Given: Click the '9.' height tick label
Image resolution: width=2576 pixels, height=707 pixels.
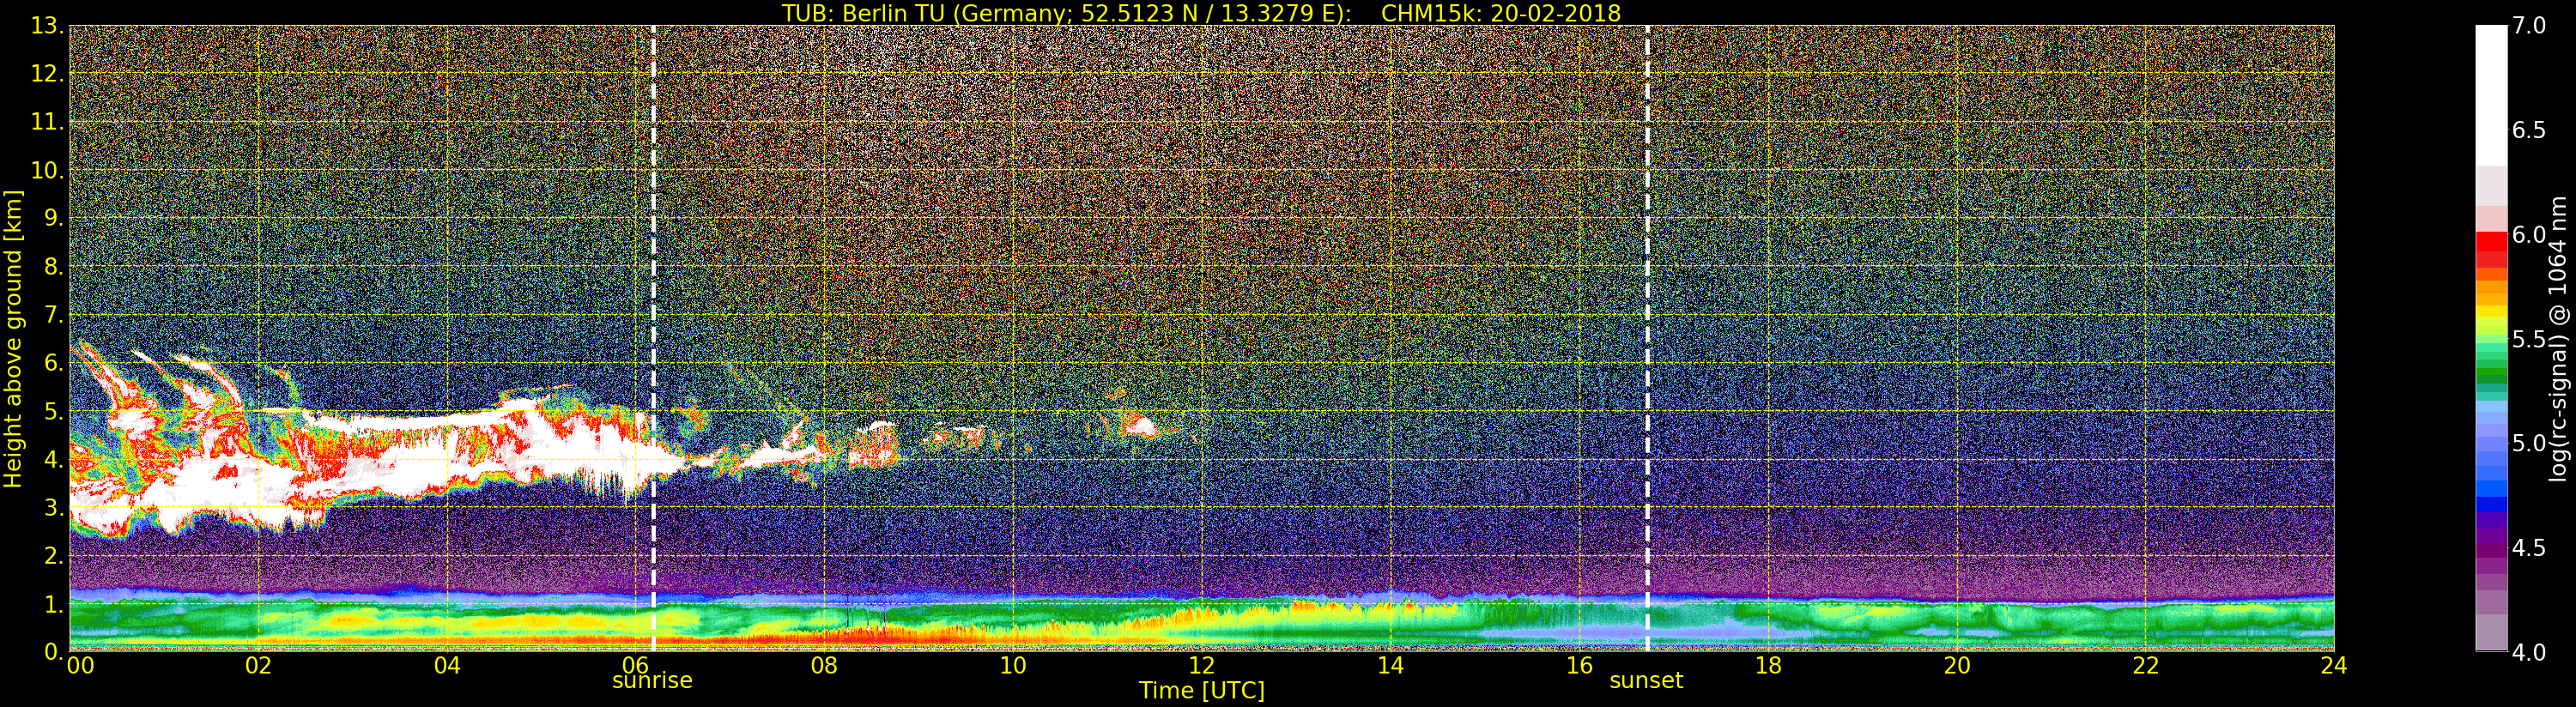Looking at the screenshot, I should coord(54,218).
